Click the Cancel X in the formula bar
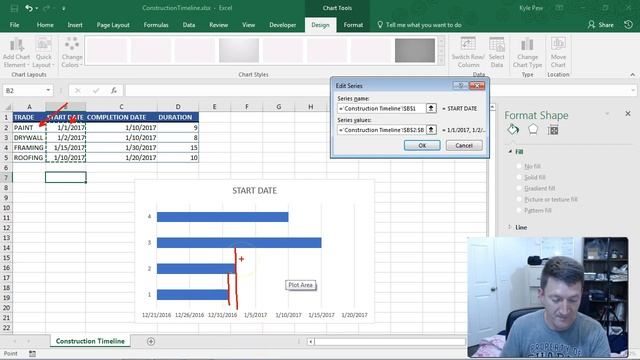The width and height of the screenshot is (640, 360). pyautogui.click(x=78, y=91)
